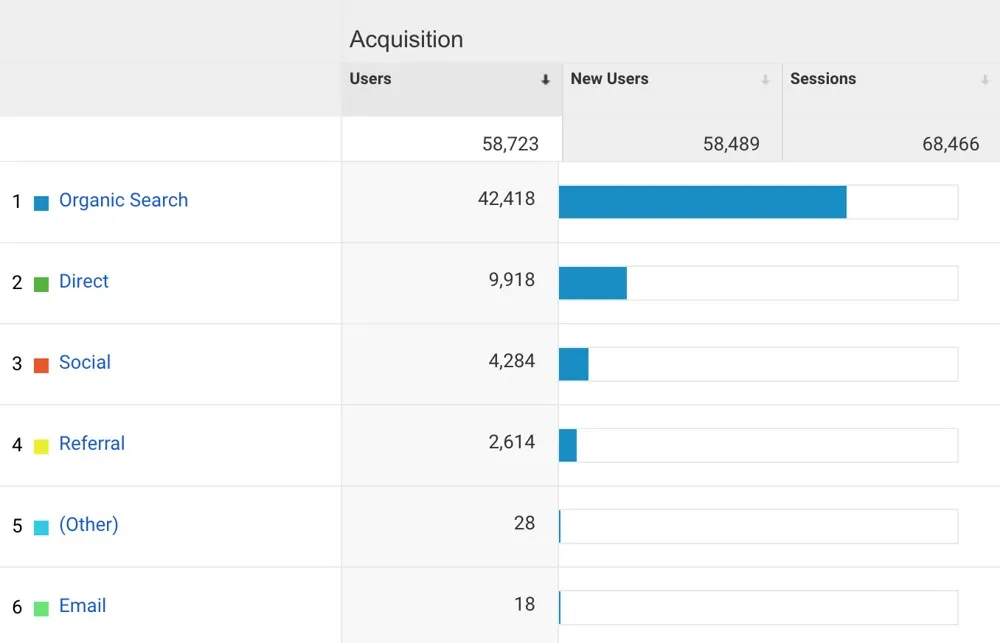The height and width of the screenshot is (643, 1000).
Task: Sort the table by New Users header
Action: tap(608, 78)
